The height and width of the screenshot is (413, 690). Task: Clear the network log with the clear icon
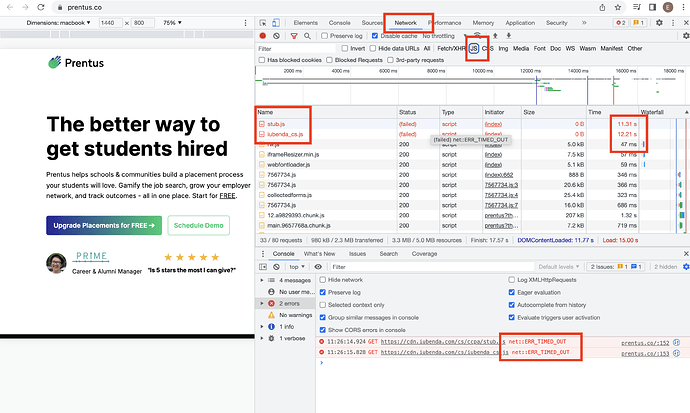[x=276, y=36]
